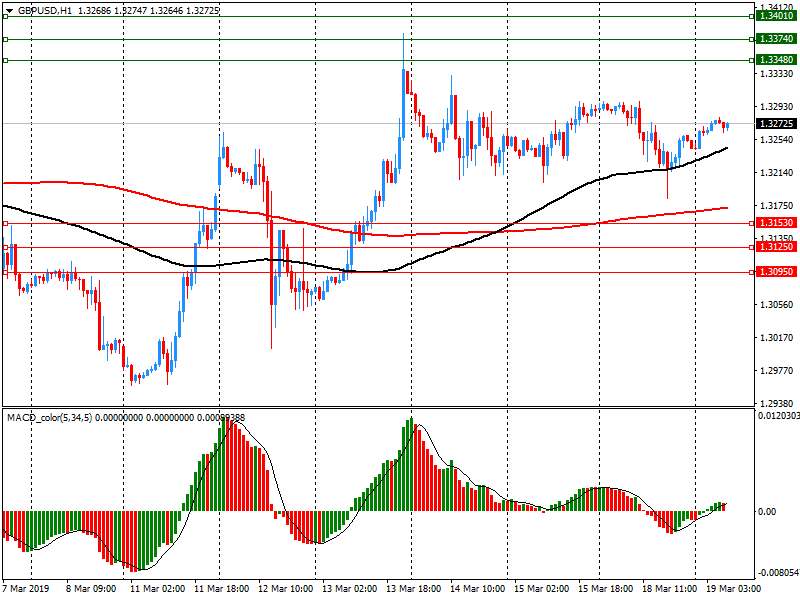Select the green 1.33740 price label
This screenshot has width=800, height=600.
click(x=776, y=39)
